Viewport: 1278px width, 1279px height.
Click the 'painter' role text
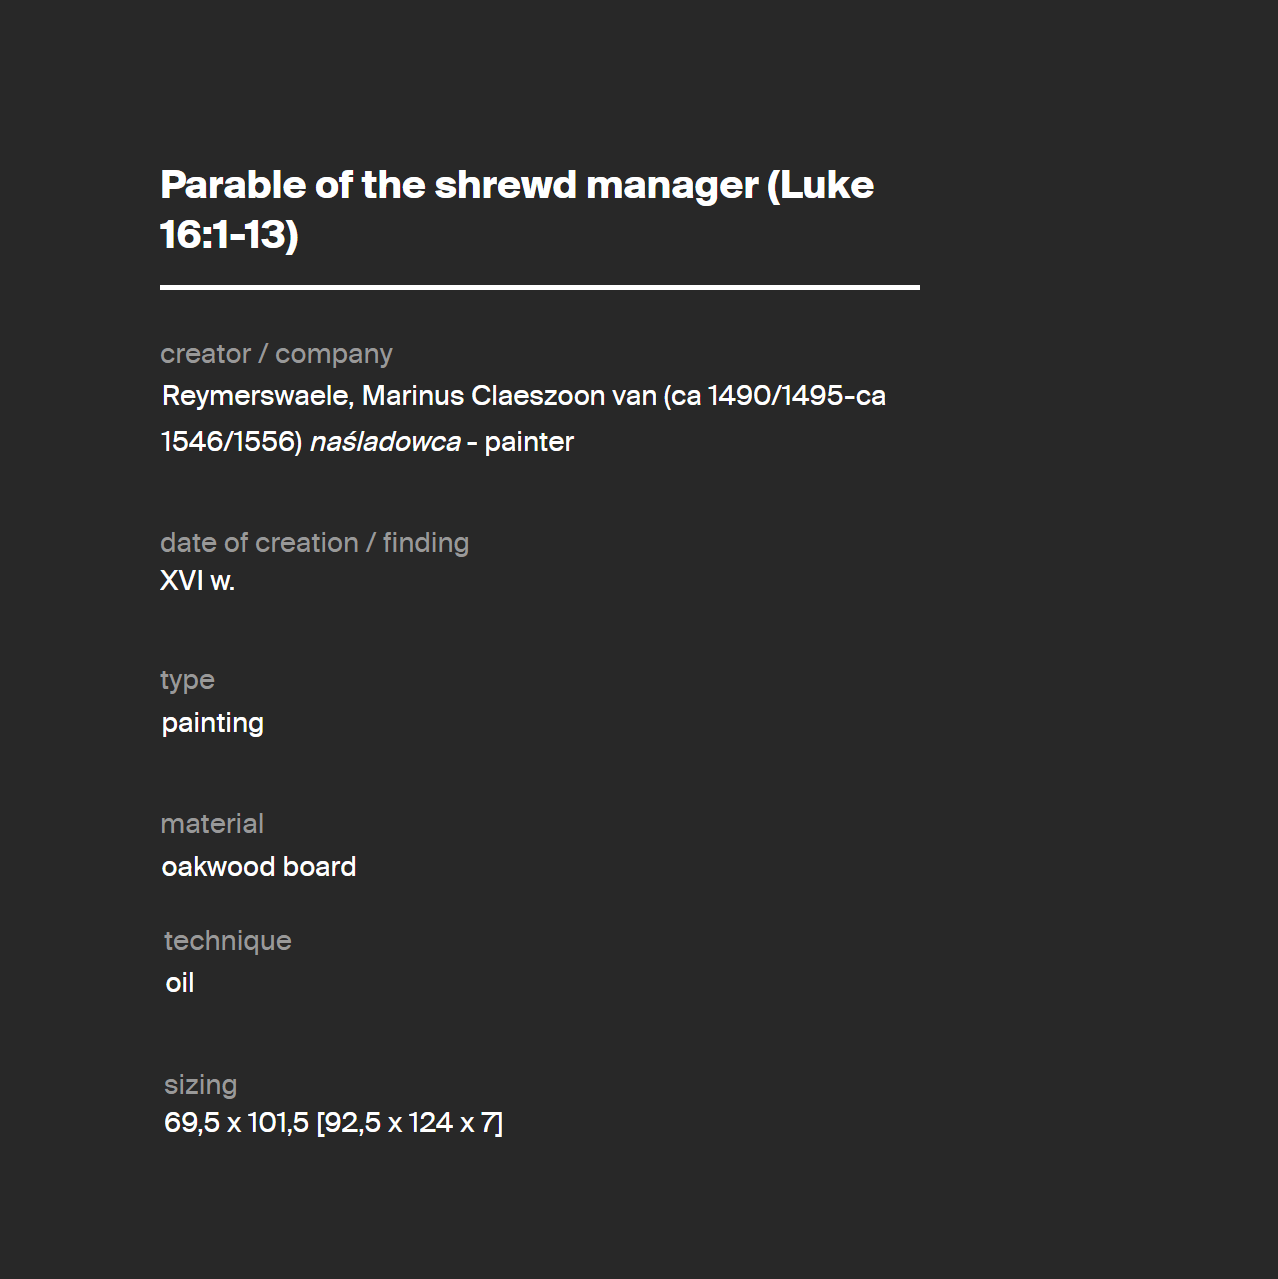[x=529, y=442]
